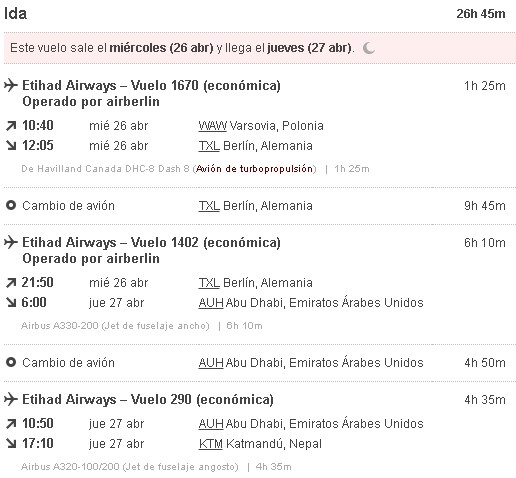Click the departure arrow next to 10:40

coord(11,126)
